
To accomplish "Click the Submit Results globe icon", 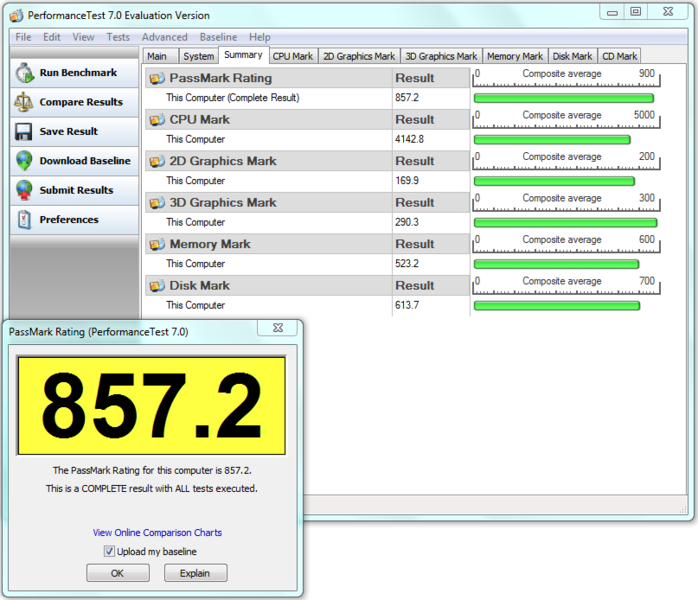I will 24,190.
